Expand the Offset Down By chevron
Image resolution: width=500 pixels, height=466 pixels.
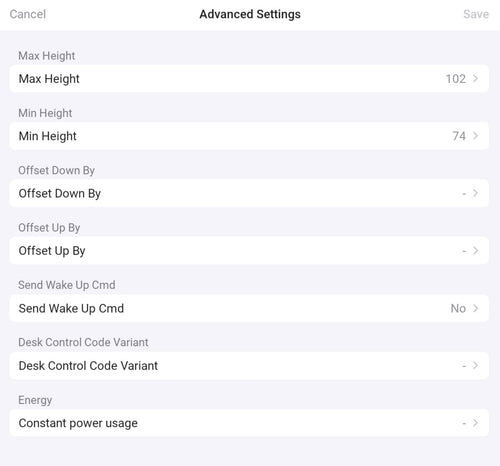(x=476, y=193)
